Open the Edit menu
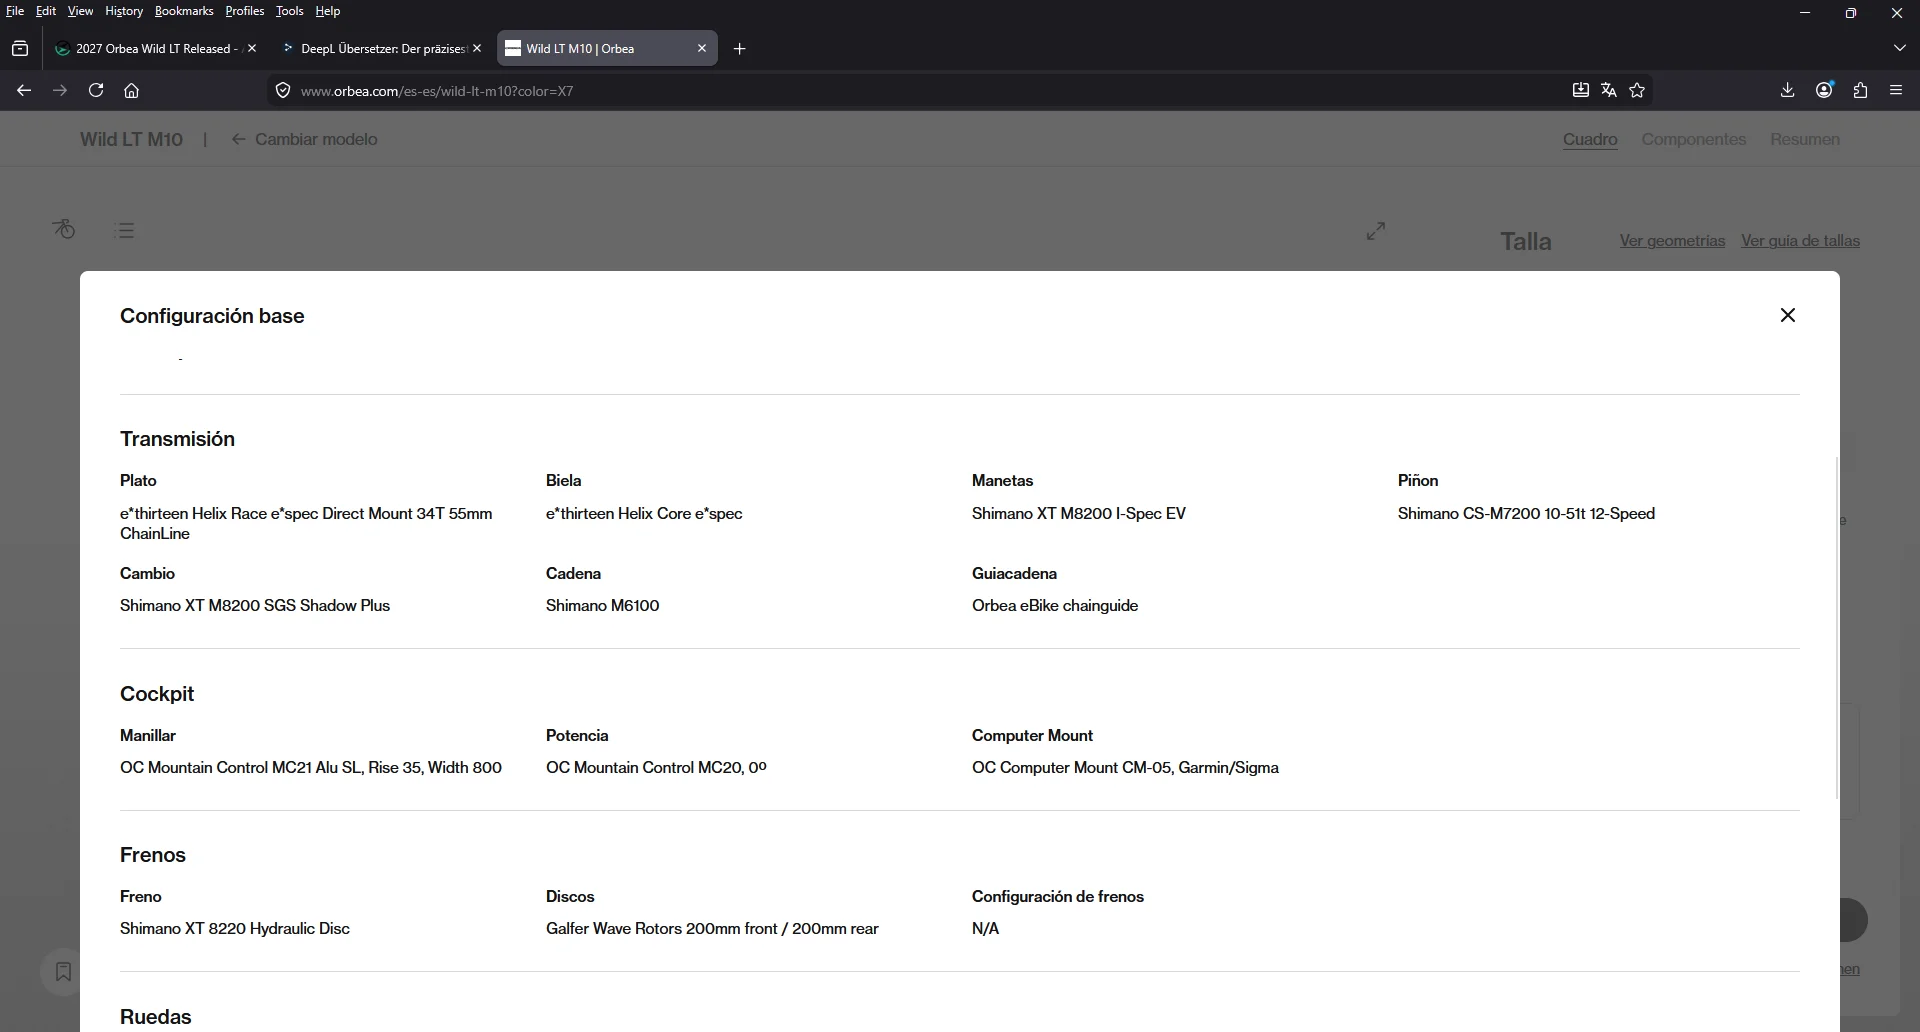Image resolution: width=1920 pixels, height=1032 pixels. point(46,11)
